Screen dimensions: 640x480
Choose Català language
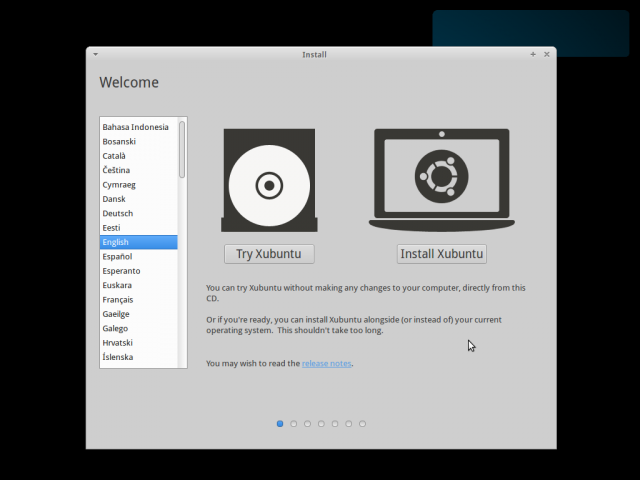139,156
